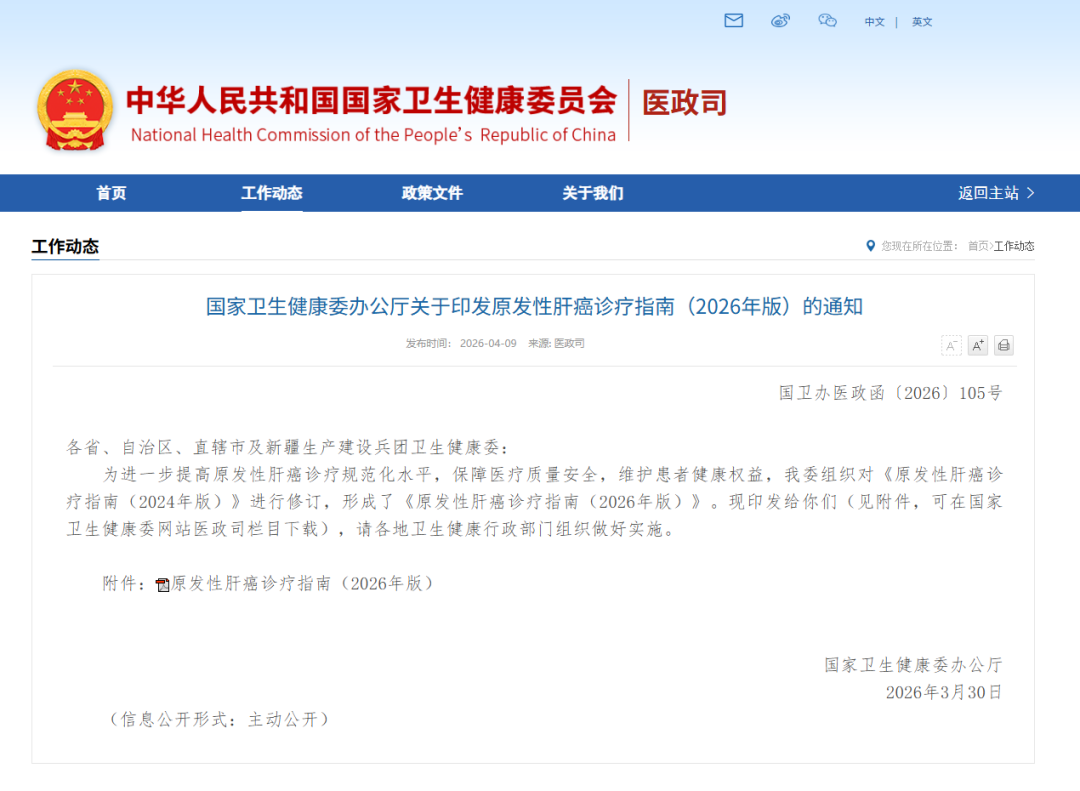Open the WeChat icon in header
The image size is (1080, 791).
[x=827, y=21]
